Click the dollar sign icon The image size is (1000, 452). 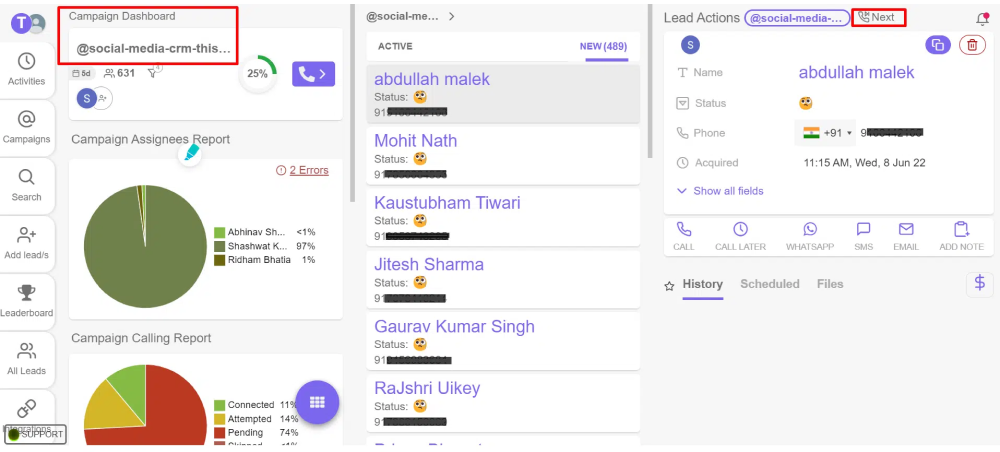pyautogui.click(x=980, y=284)
